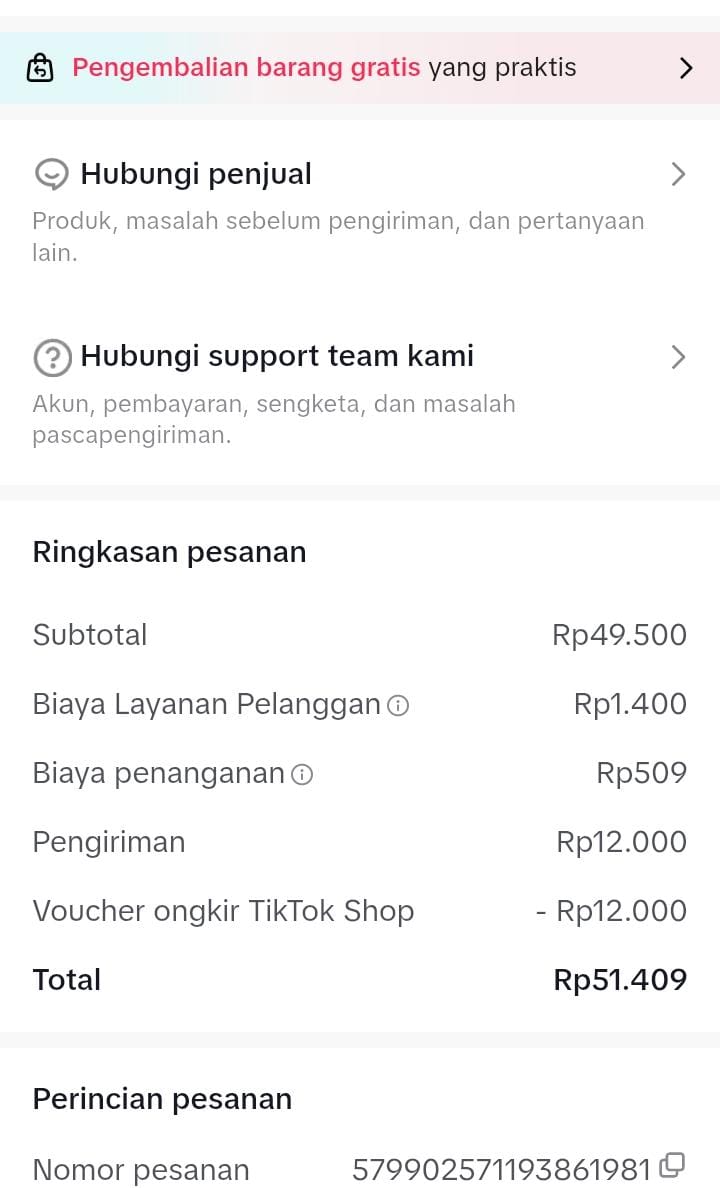Tap Pengembalian barang gratis link
The height and width of the screenshot is (1188, 720).
pos(246,68)
